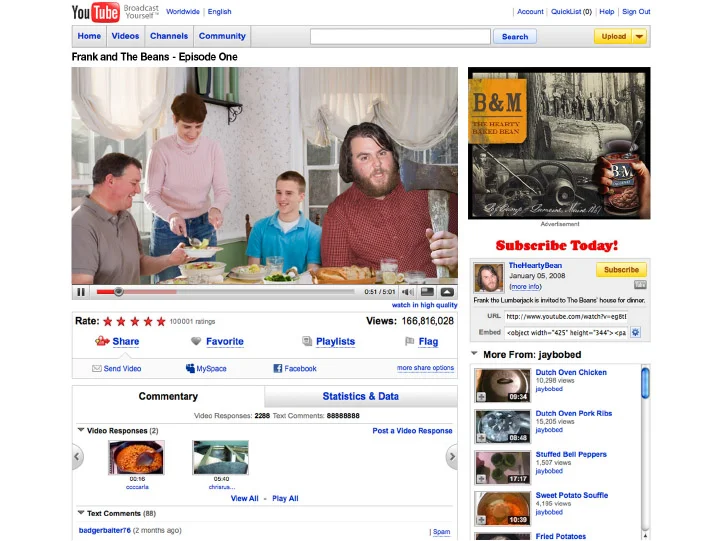The width and height of the screenshot is (721, 541).
Task: Subscribe to TheHeartyBean channel
Action: pos(621,270)
